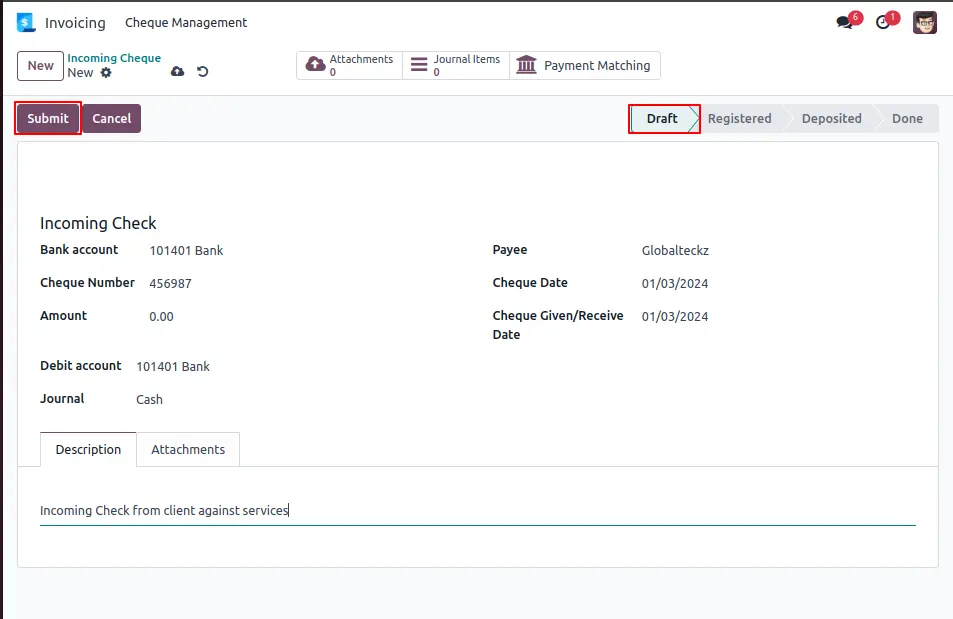Click the Cheque Given/Receive Date label
This screenshot has width=953, height=619.
(558, 325)
